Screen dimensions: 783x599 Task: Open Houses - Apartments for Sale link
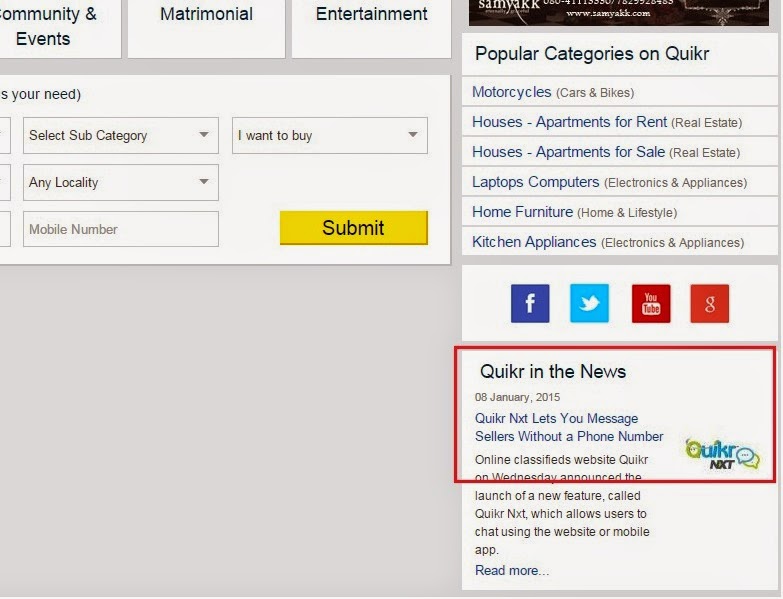click(x=568, y=152)
